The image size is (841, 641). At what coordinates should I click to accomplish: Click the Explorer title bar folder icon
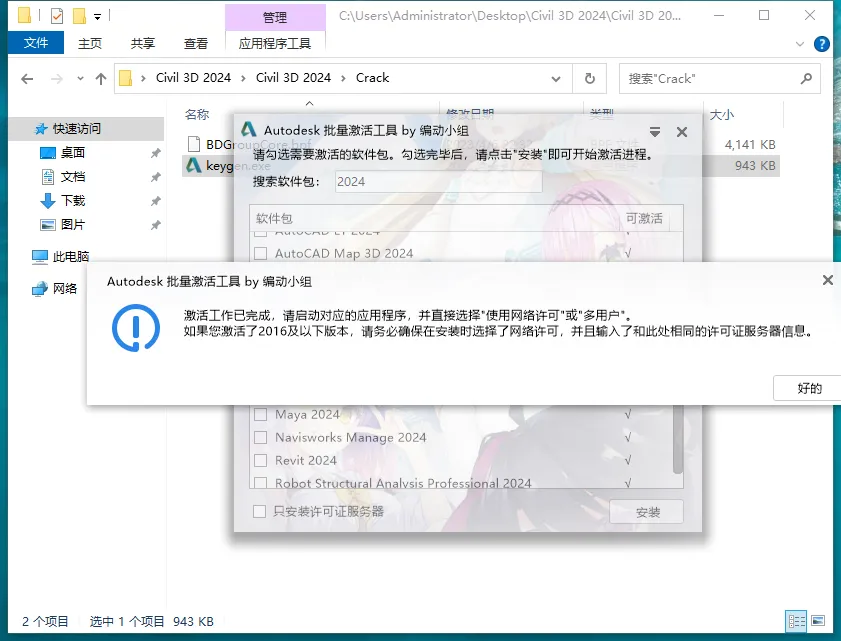tap(24, 16)
